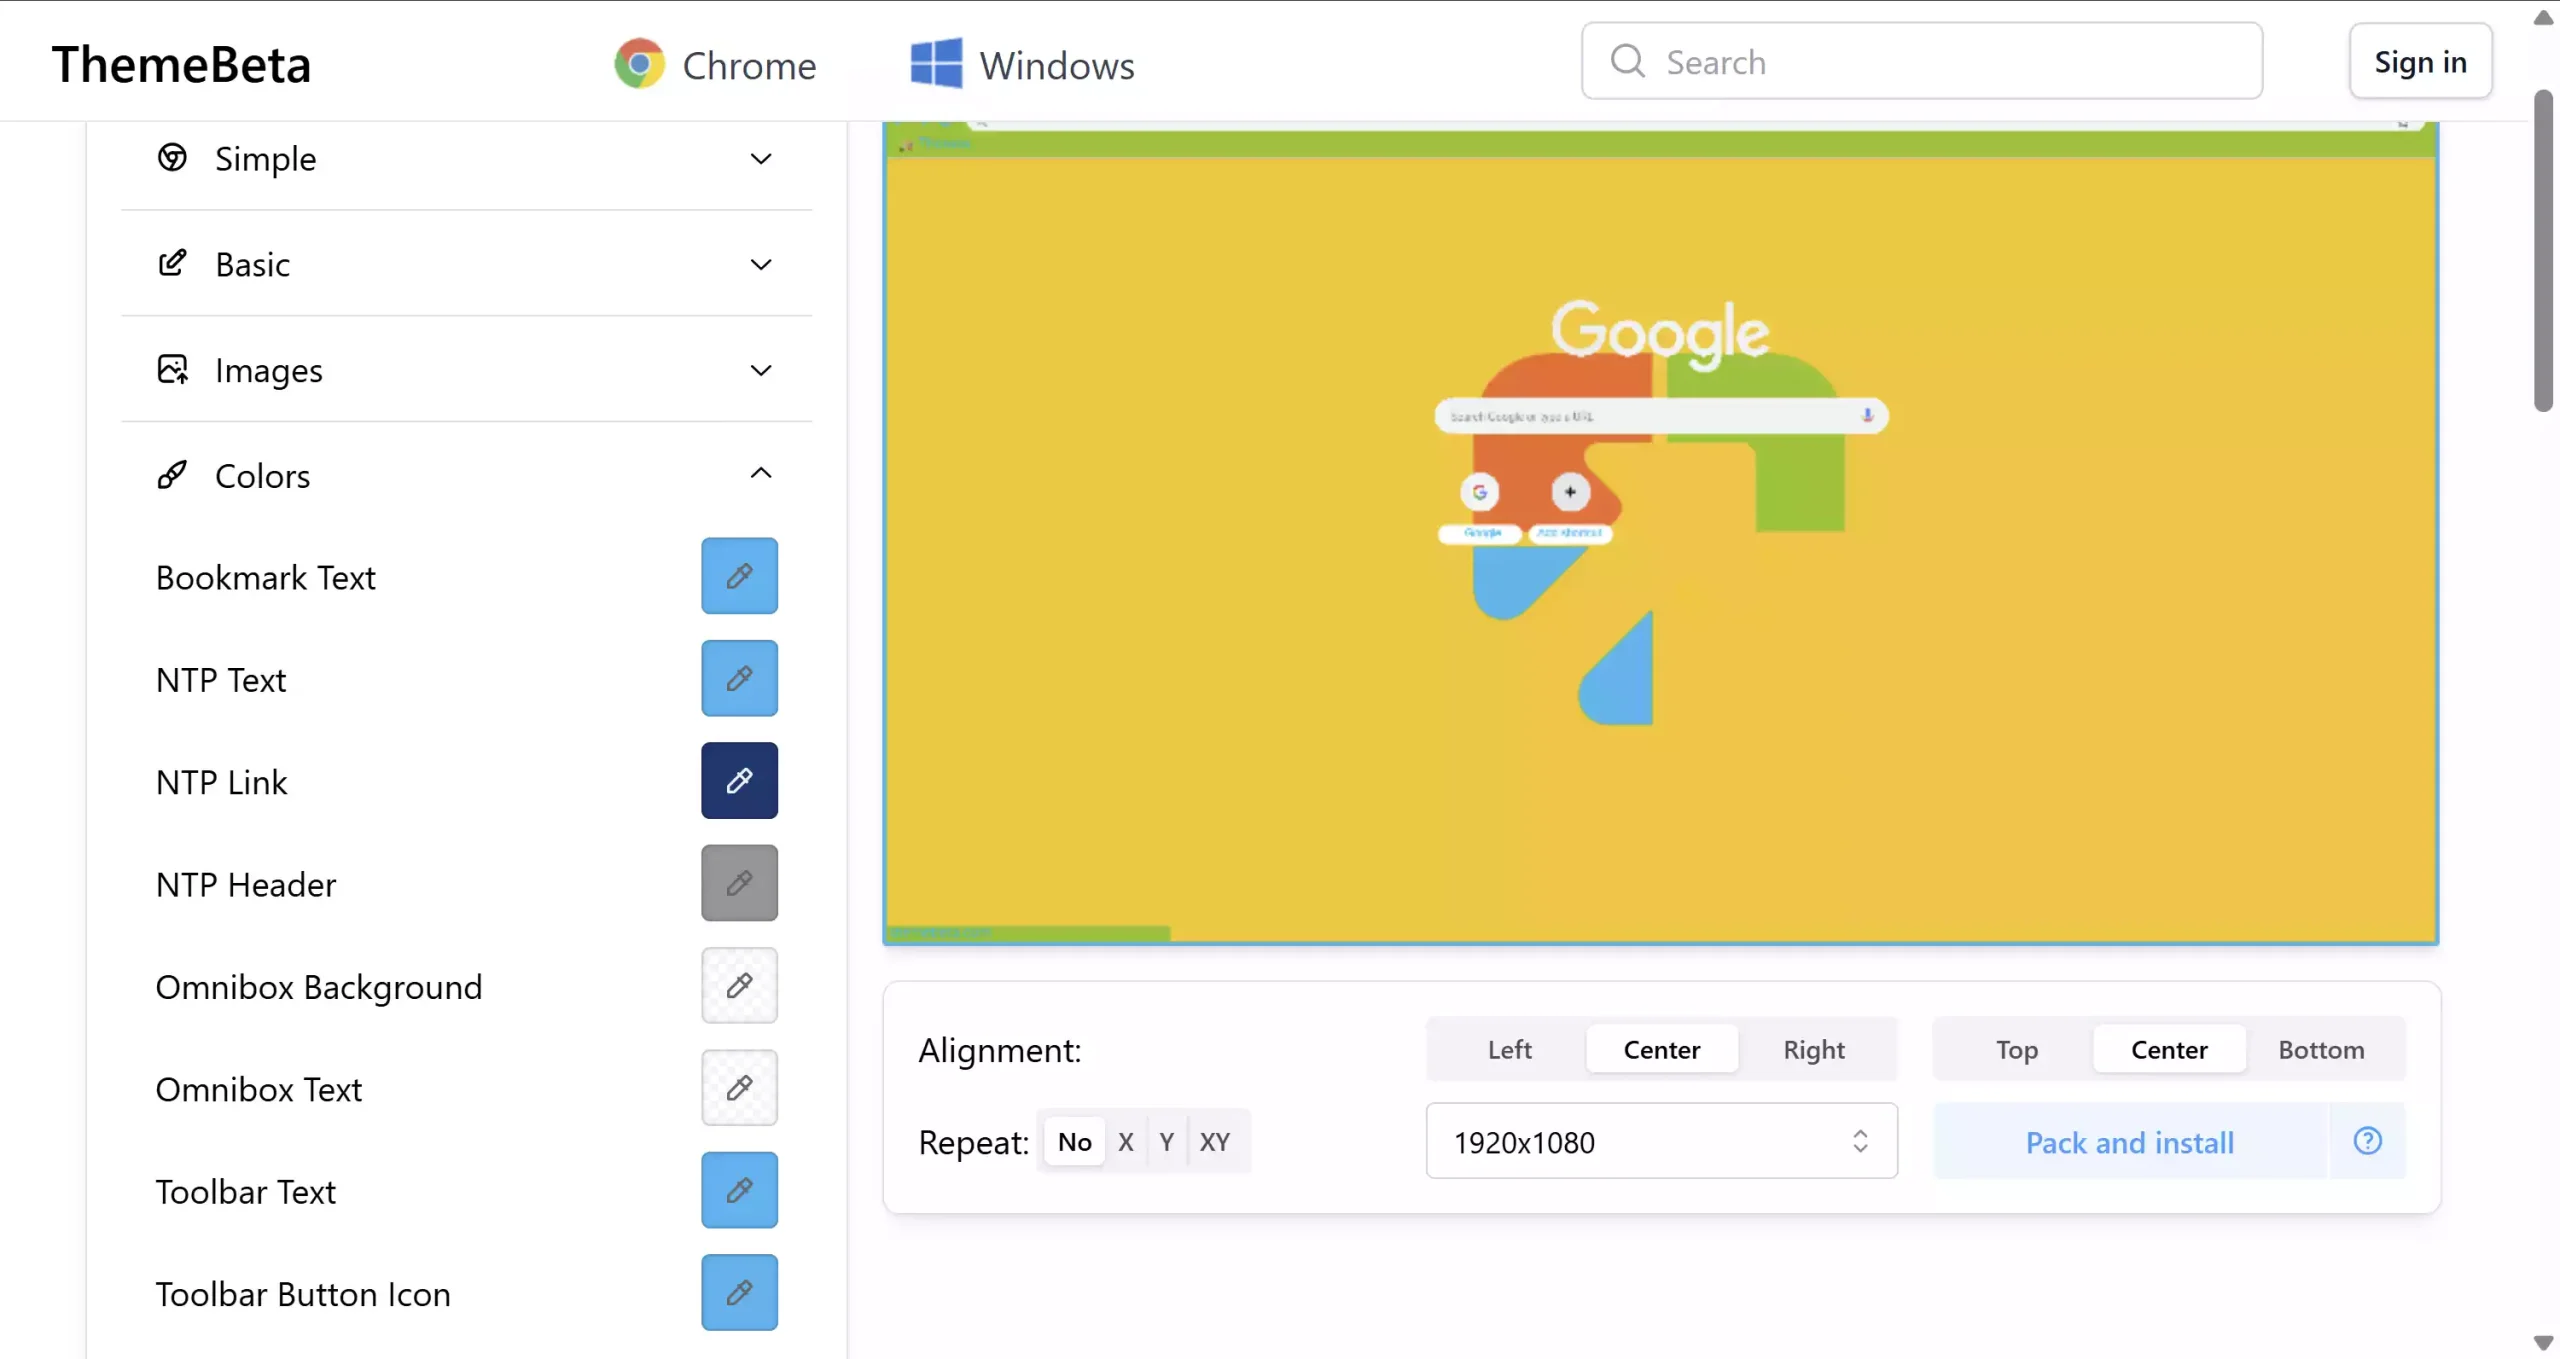Image resolution: width=2560 pixels, height=1359 pixels.
Task: Open the Toolbar Button Icon color editor
Action: point(739,1291)
